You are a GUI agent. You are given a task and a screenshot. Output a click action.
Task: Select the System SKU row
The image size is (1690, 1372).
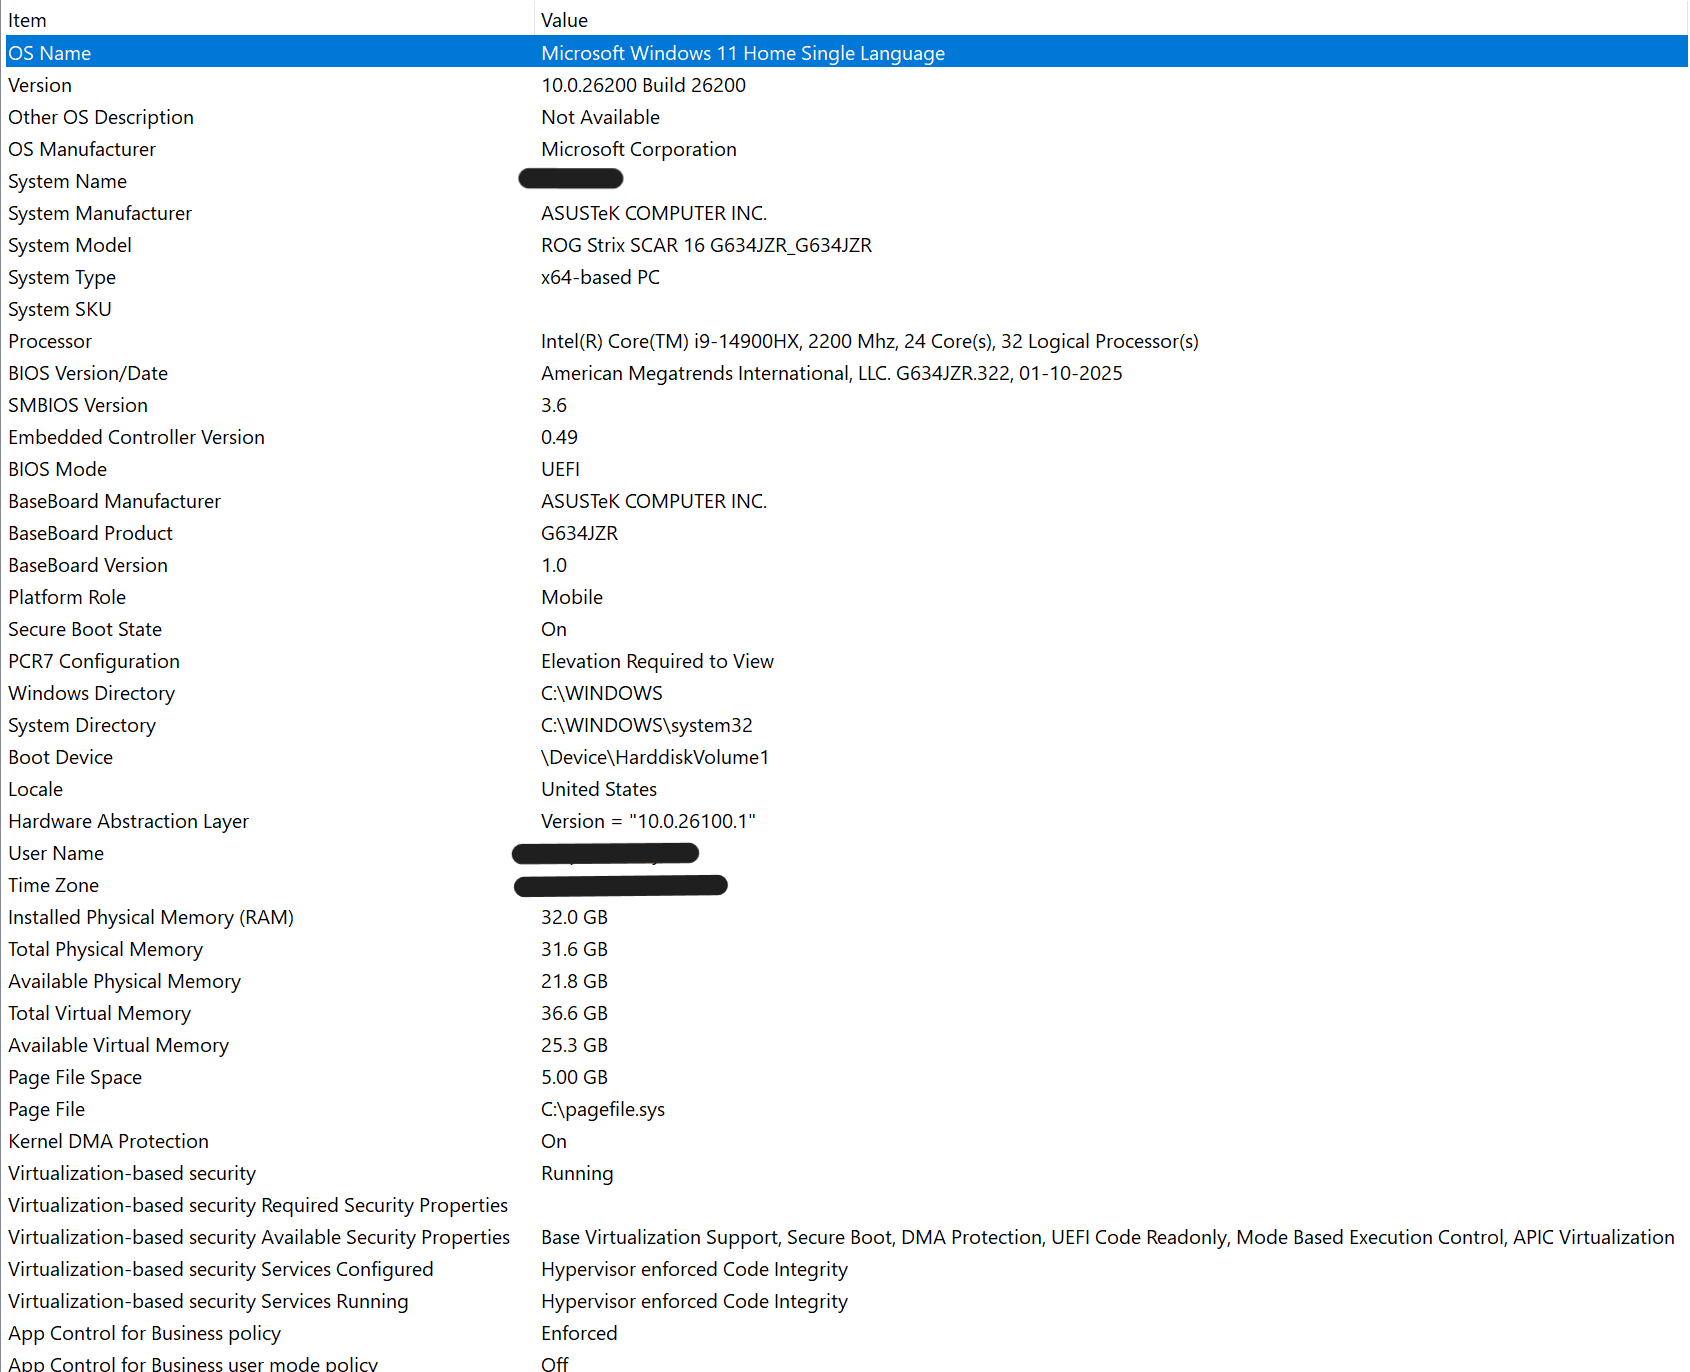(x=847, y=308)
